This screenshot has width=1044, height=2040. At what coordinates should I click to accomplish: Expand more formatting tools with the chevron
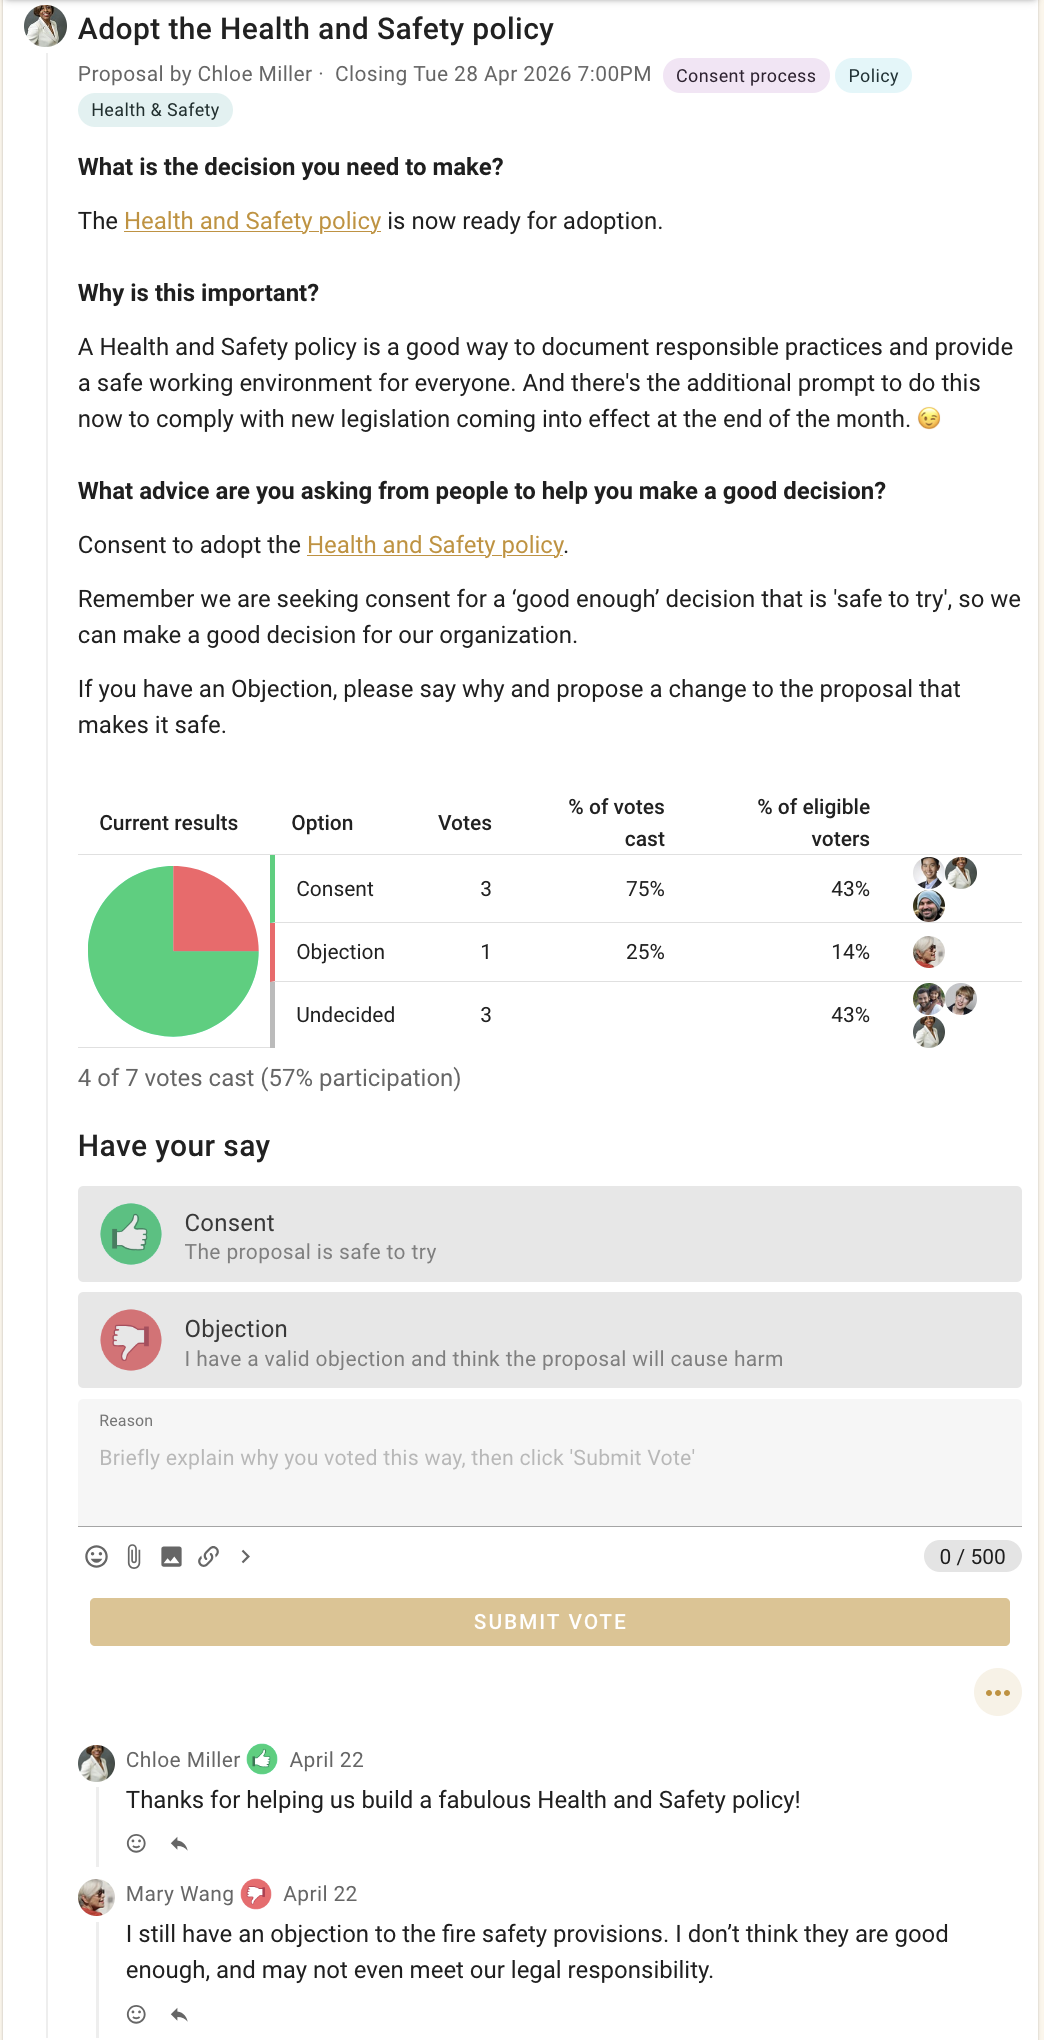point(246,1556)
